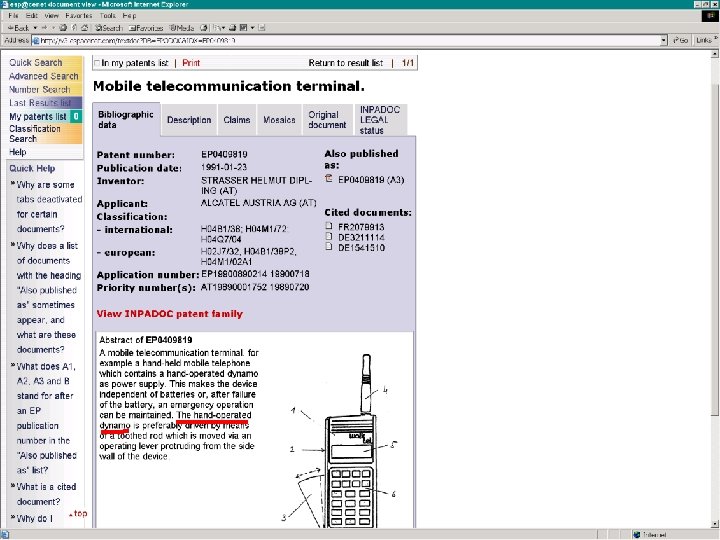720x540 pixels.
Task: Open the Forward button history dropdown
Action: tap(53, 28)
